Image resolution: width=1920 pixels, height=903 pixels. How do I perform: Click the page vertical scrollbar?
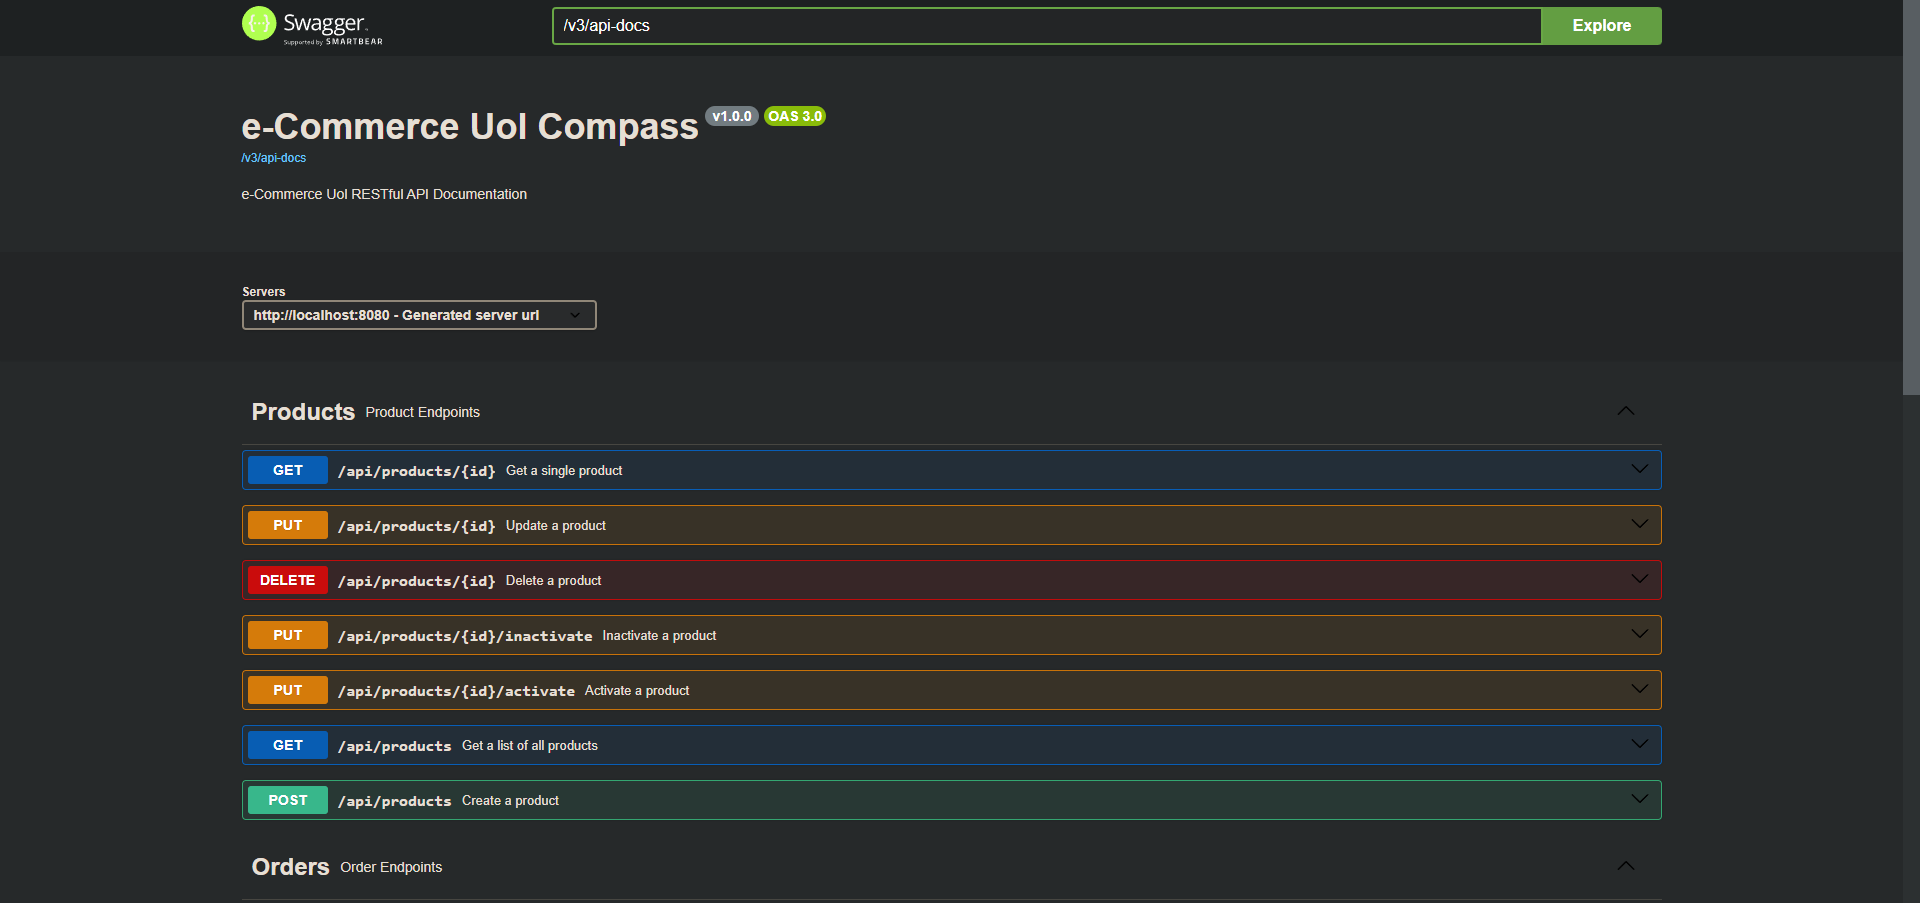(x=1910, y=200)
